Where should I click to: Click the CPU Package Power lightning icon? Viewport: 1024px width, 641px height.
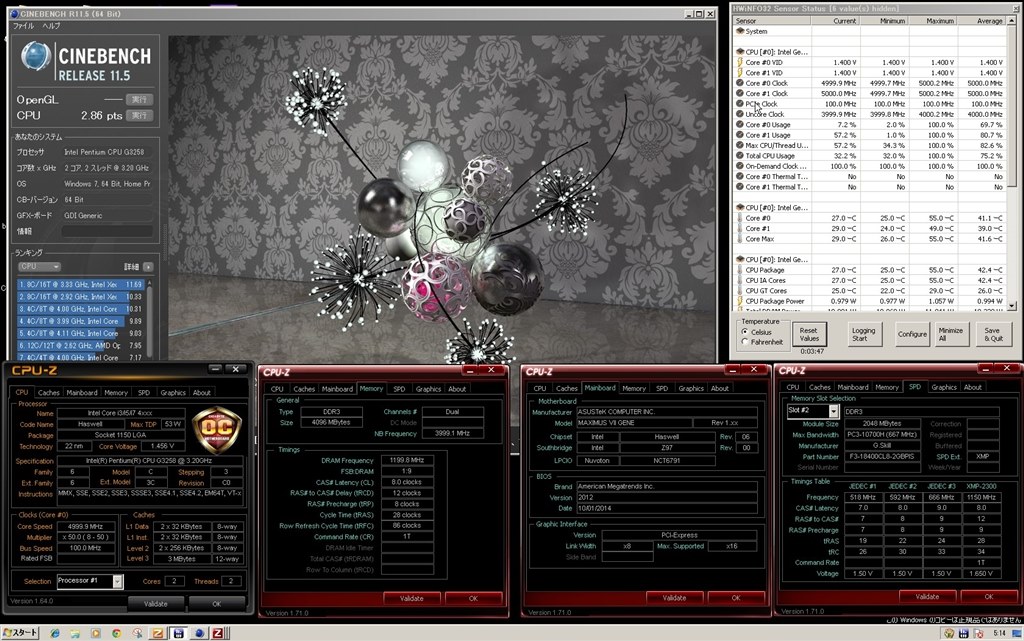(x=740, y=301)
